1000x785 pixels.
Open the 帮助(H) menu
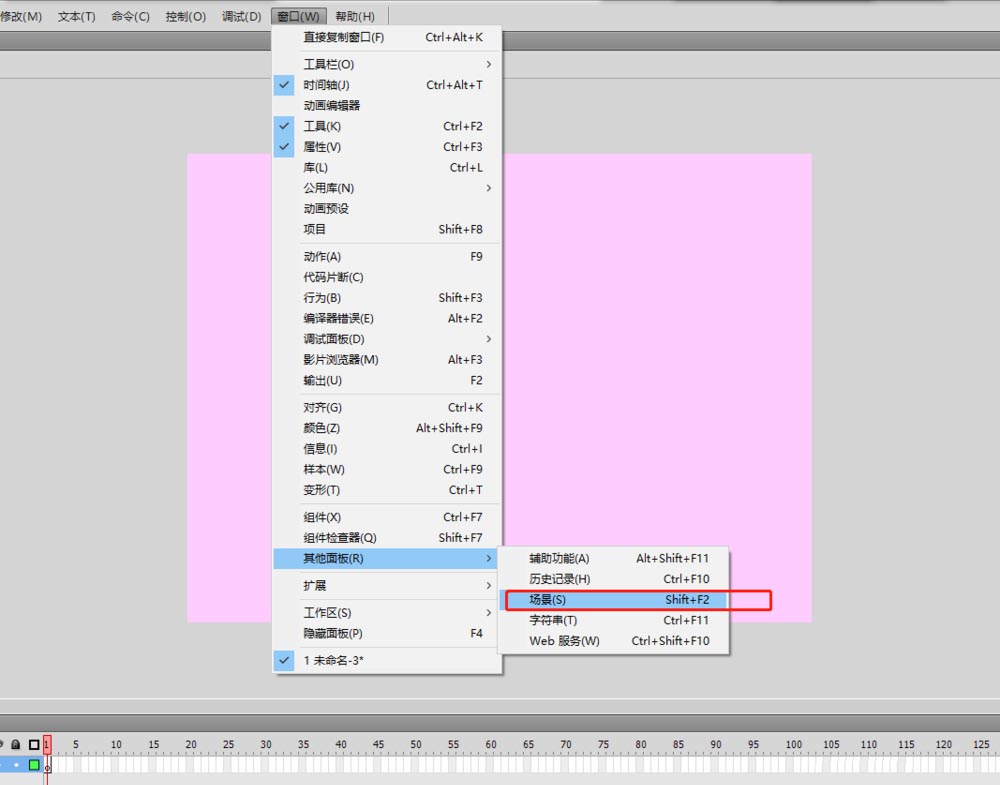click(355, 17)
